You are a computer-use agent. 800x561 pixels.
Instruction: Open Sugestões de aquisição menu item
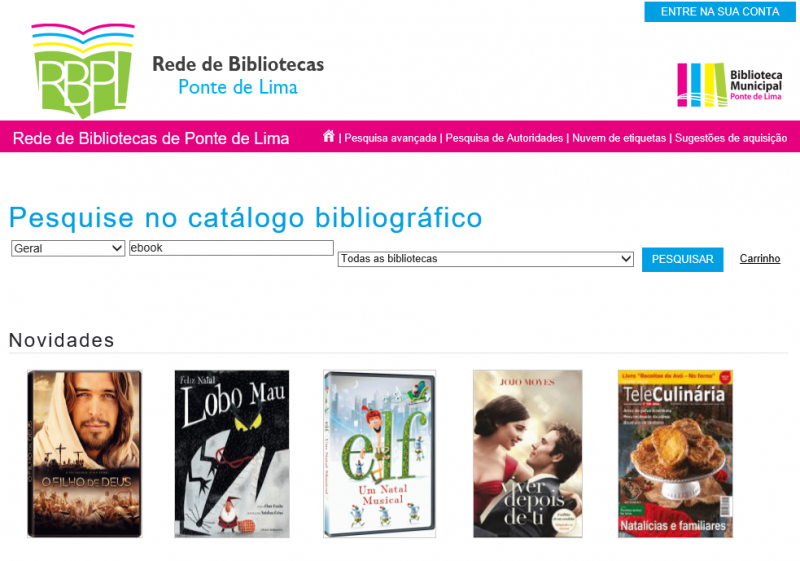point(731,138)
